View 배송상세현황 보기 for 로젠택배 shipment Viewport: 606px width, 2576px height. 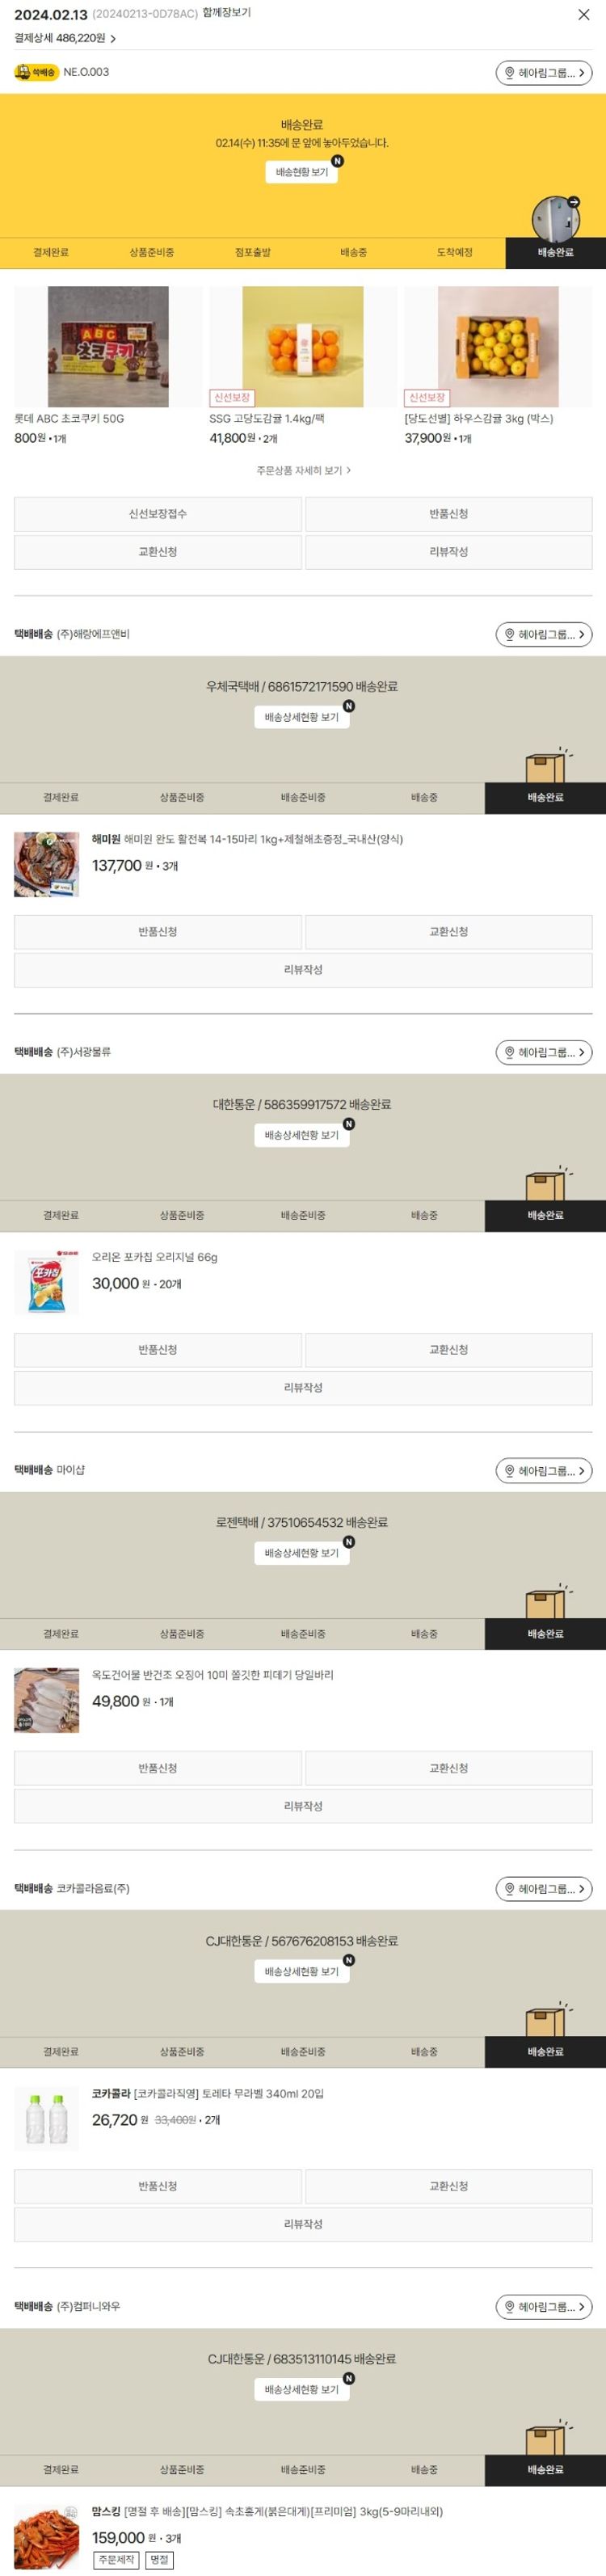click(x=302, y=1553)
